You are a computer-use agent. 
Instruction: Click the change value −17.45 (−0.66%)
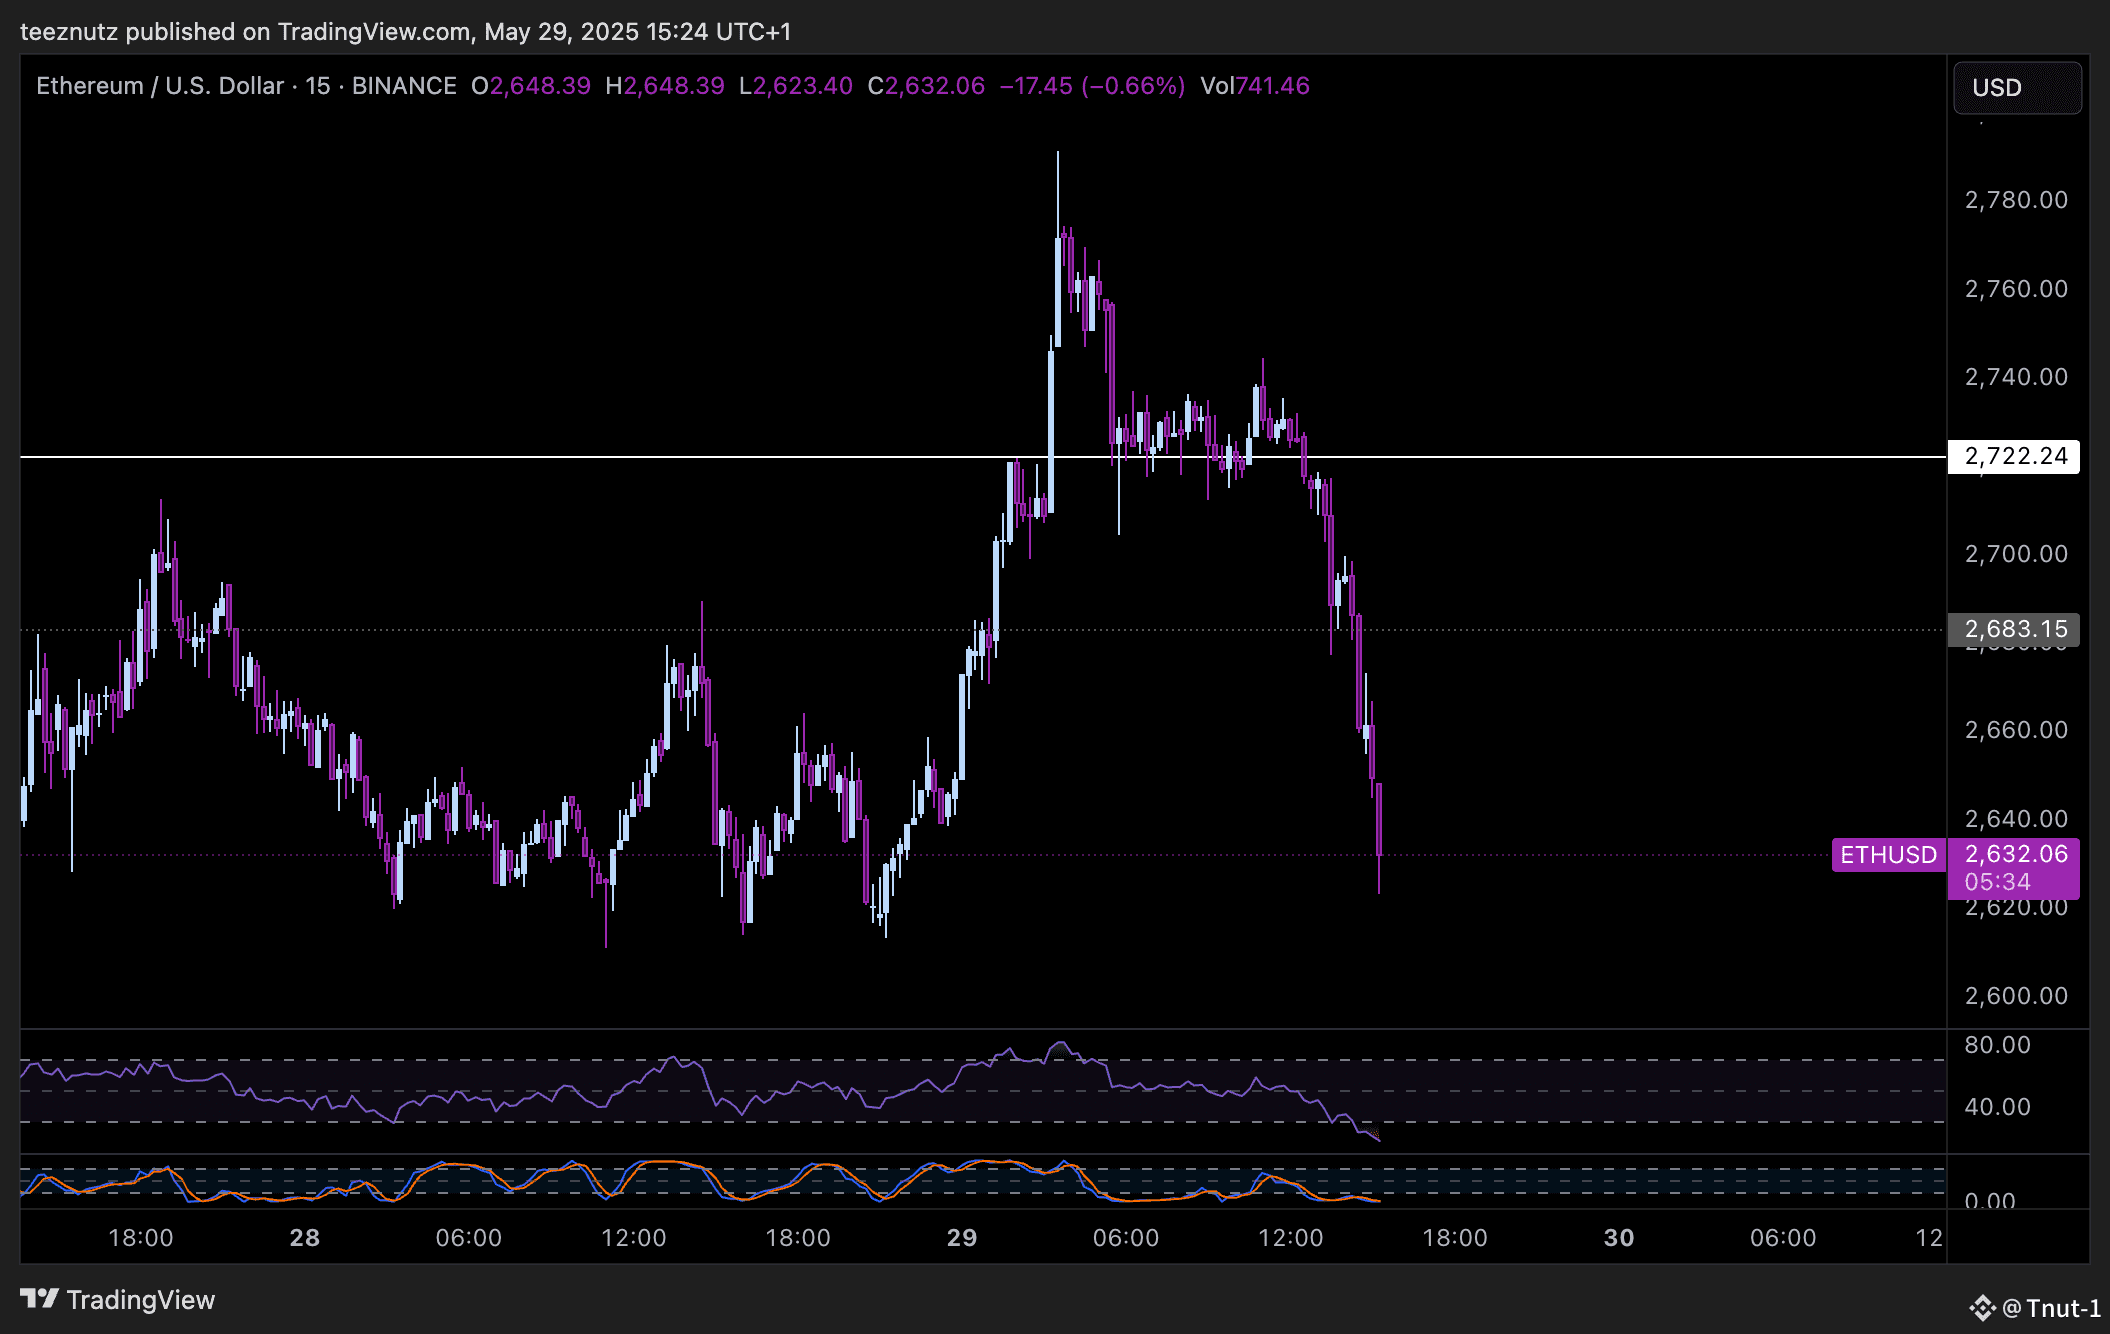pos(1092,86)
